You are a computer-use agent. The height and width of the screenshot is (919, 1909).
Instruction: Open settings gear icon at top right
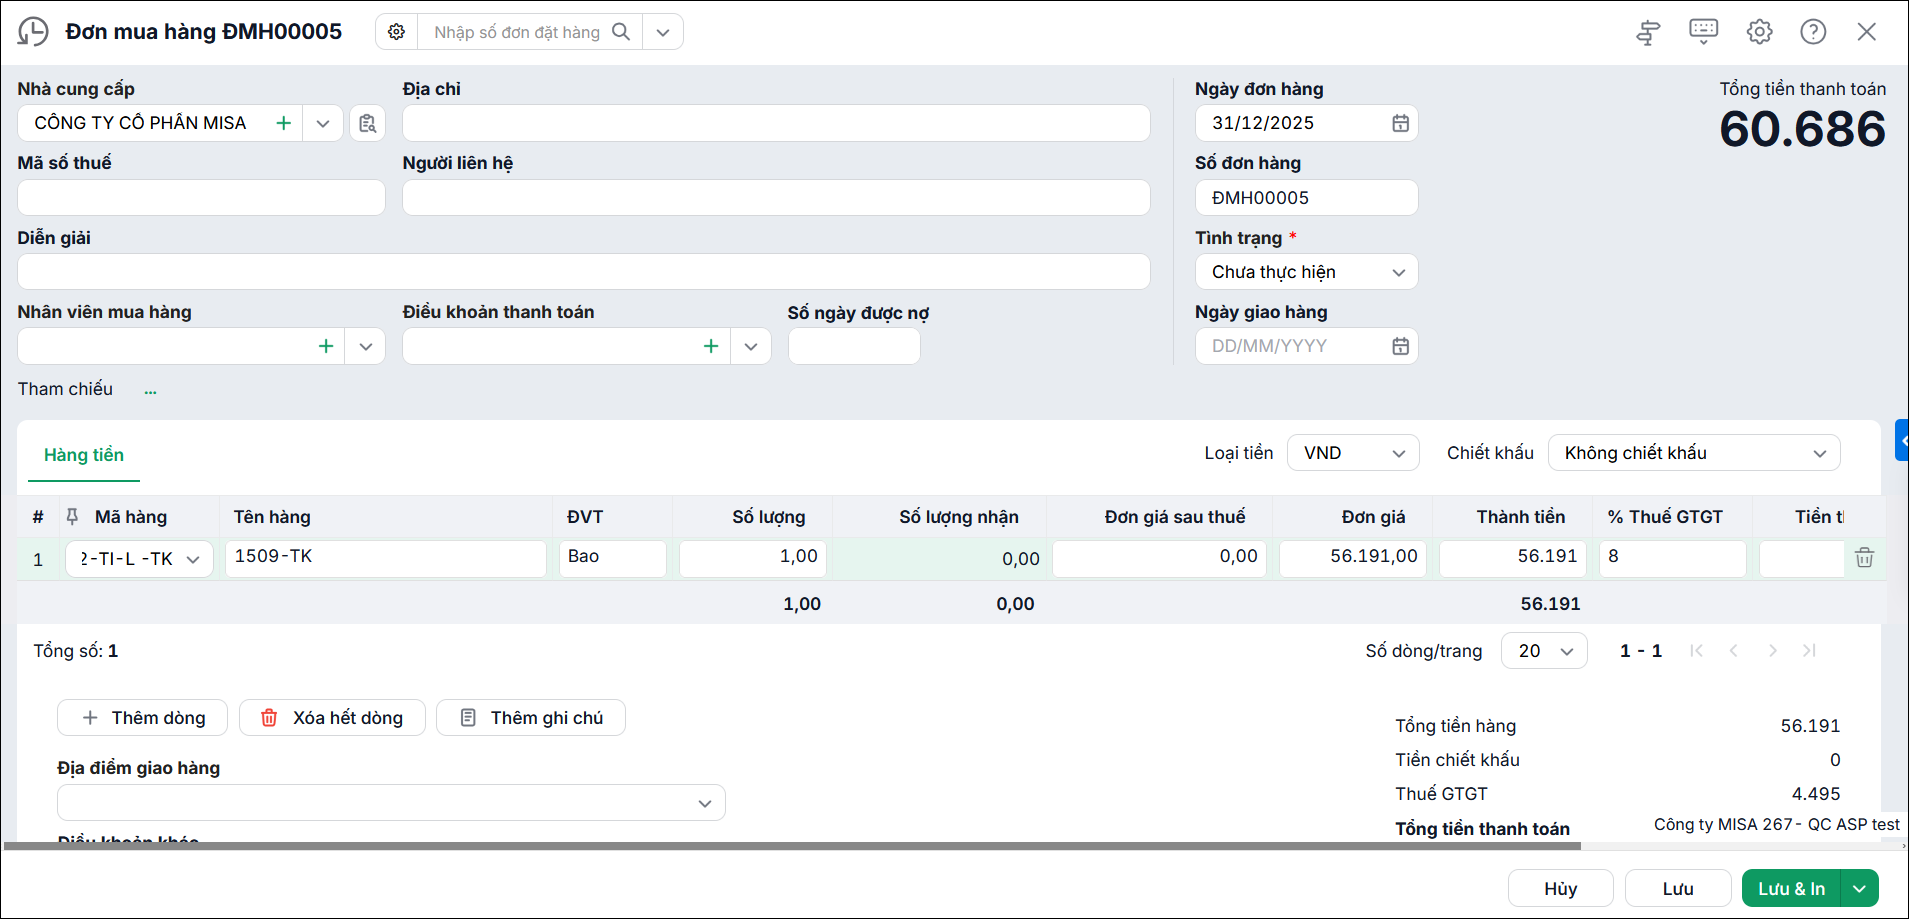coord(1760,32)
